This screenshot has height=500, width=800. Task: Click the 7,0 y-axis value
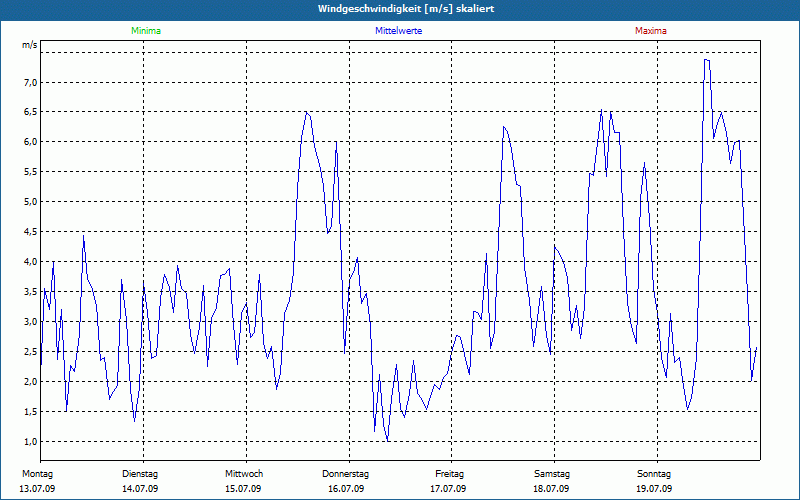[31, 82]
